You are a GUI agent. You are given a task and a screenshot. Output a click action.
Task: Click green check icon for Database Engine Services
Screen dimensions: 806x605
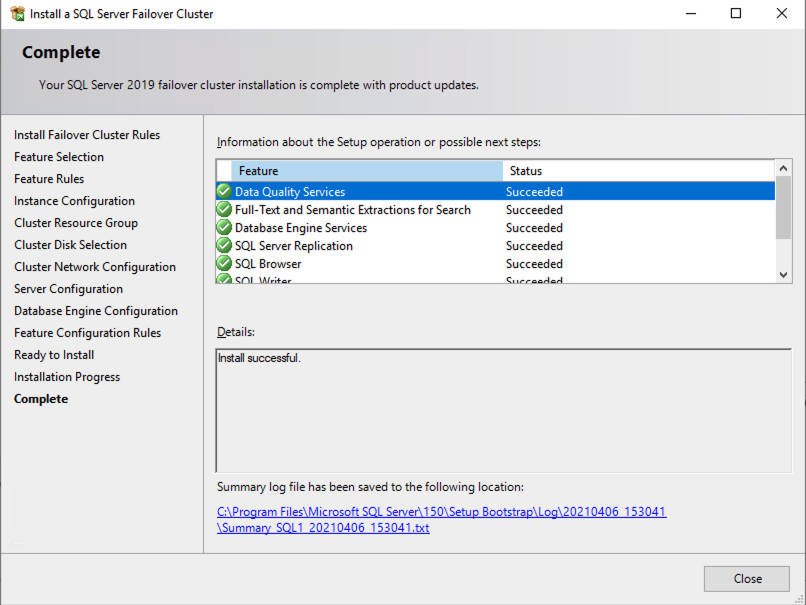[224, 228]
